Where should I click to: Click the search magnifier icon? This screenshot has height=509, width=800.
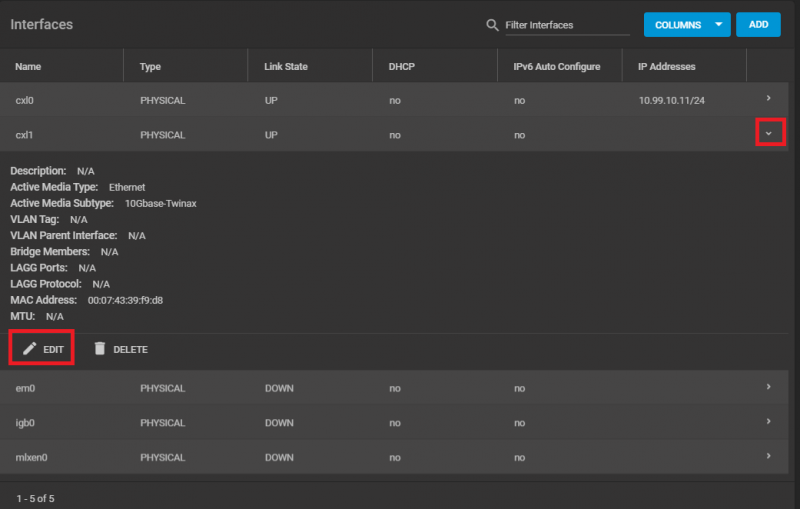pyautogui.click(x=492, y=25)
